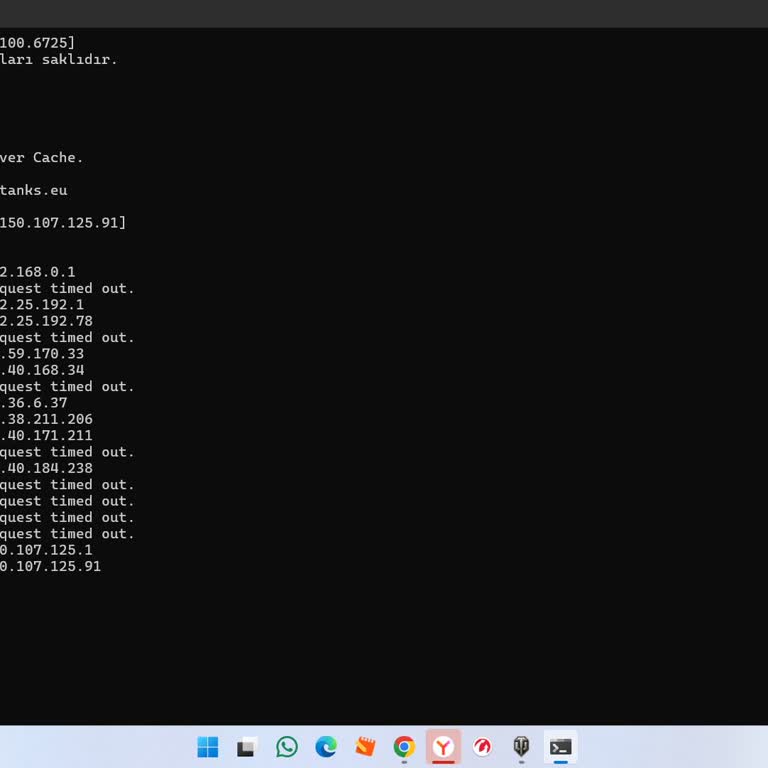Click the .40.184.238 hop entry
768x768 pixels.
click(x=47, y=468)
